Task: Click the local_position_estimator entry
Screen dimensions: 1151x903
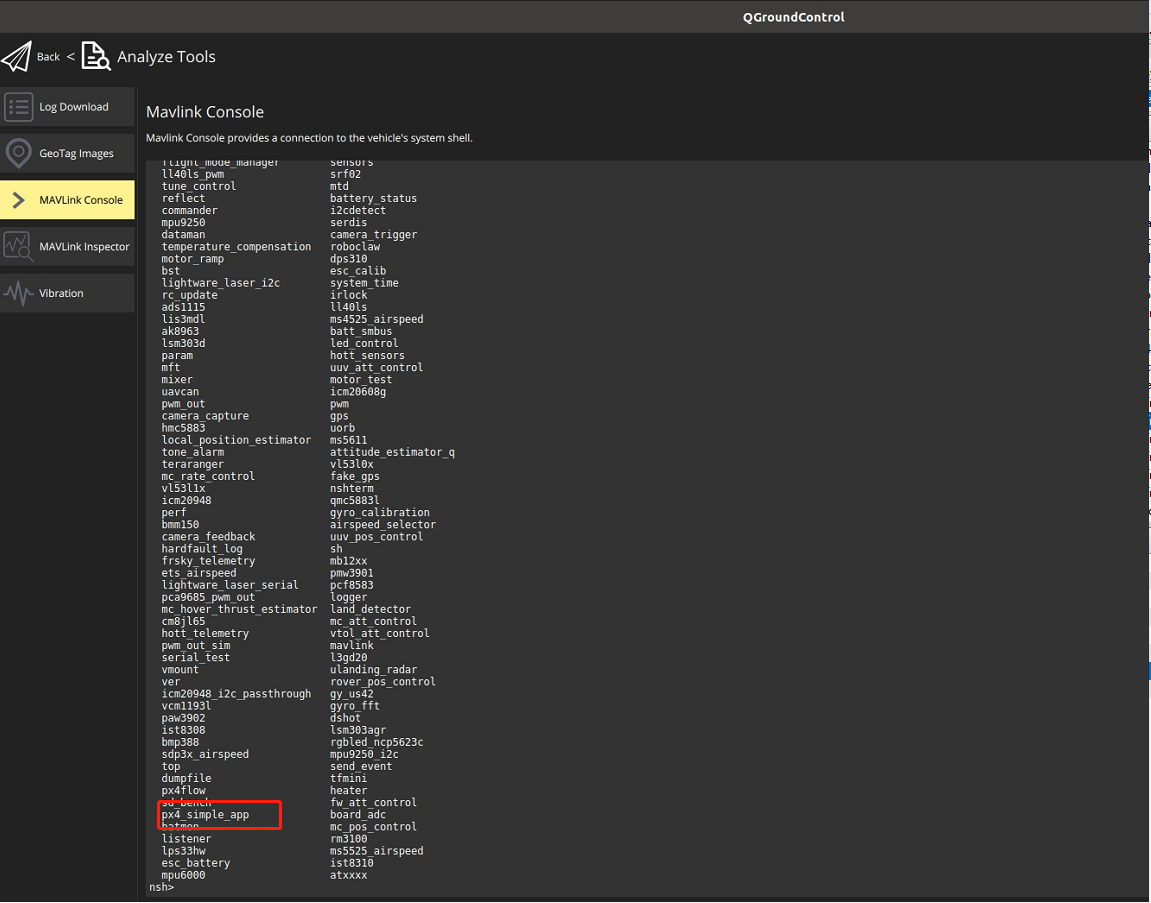Action: [x=236, y=440]
